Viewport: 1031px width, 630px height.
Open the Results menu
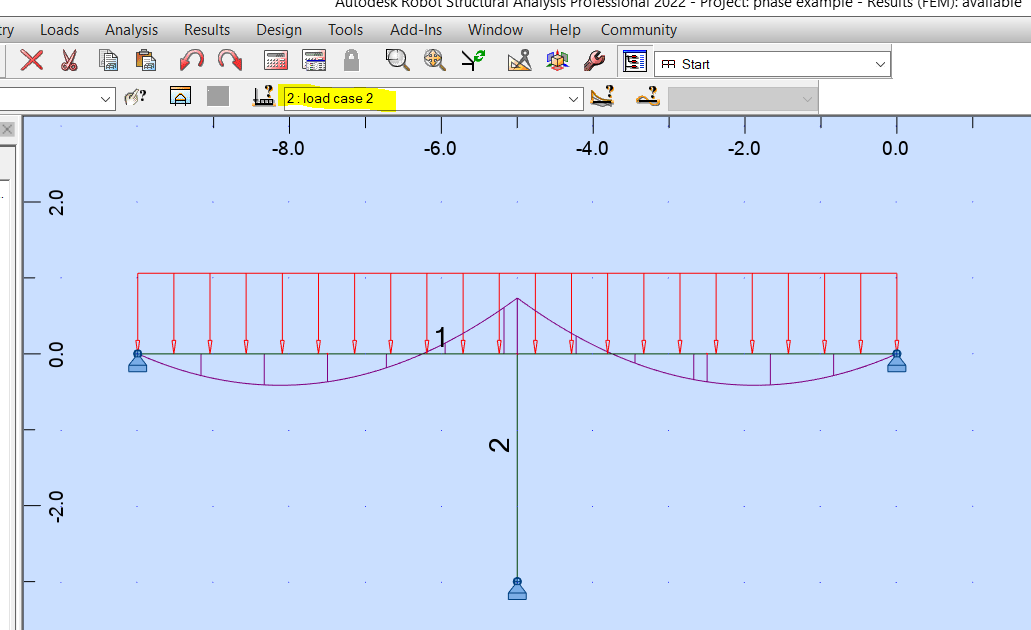[x=207, y=30]
